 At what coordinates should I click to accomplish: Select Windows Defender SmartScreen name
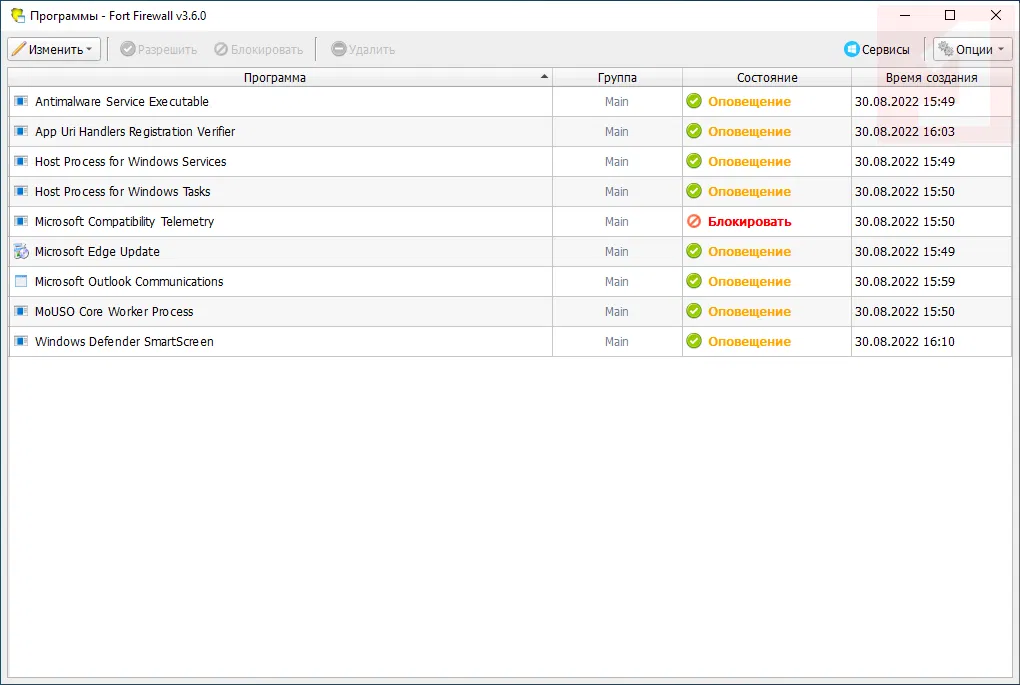124,341
